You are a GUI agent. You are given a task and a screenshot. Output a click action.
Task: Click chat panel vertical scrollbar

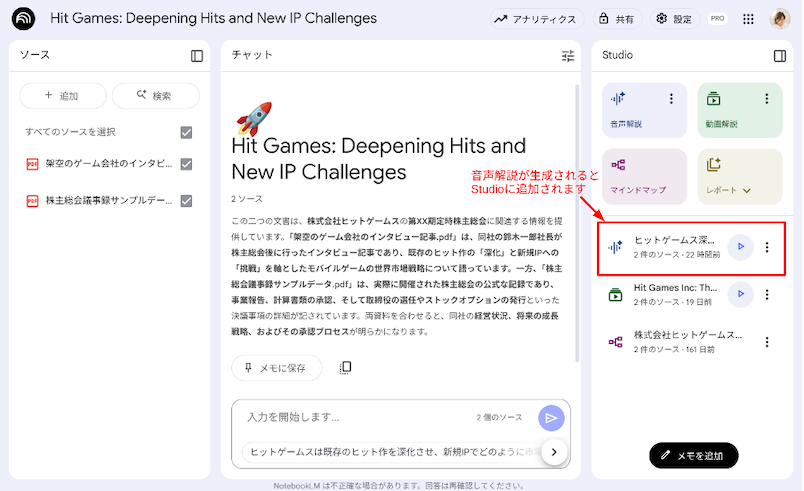[x=577, y=223]
